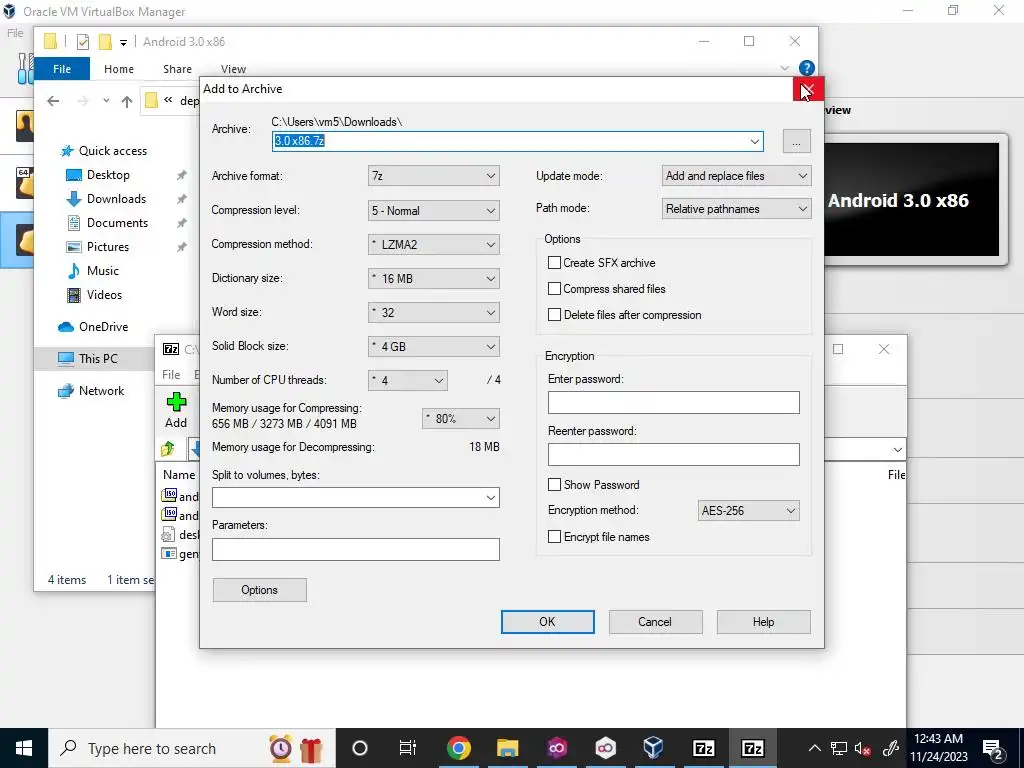
Task: Check Show Password option
Action: click(554, 485)
